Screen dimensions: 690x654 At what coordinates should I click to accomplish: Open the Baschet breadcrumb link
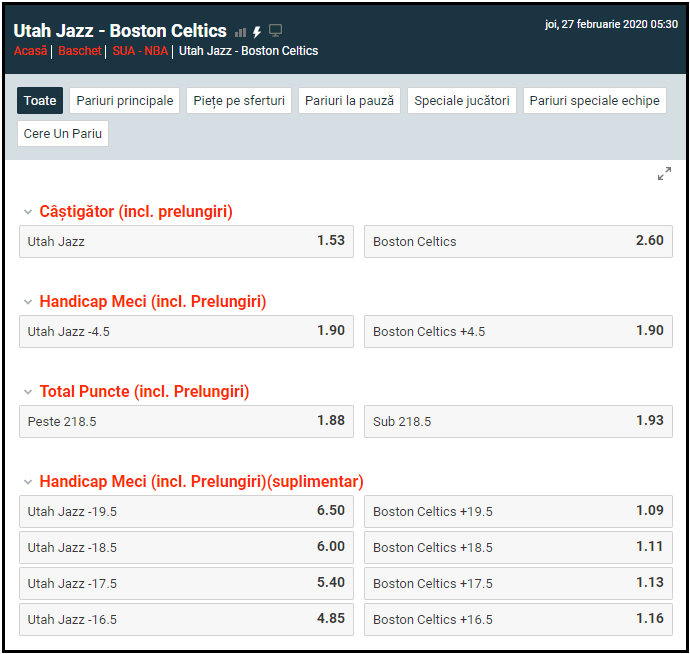(80, 51)
